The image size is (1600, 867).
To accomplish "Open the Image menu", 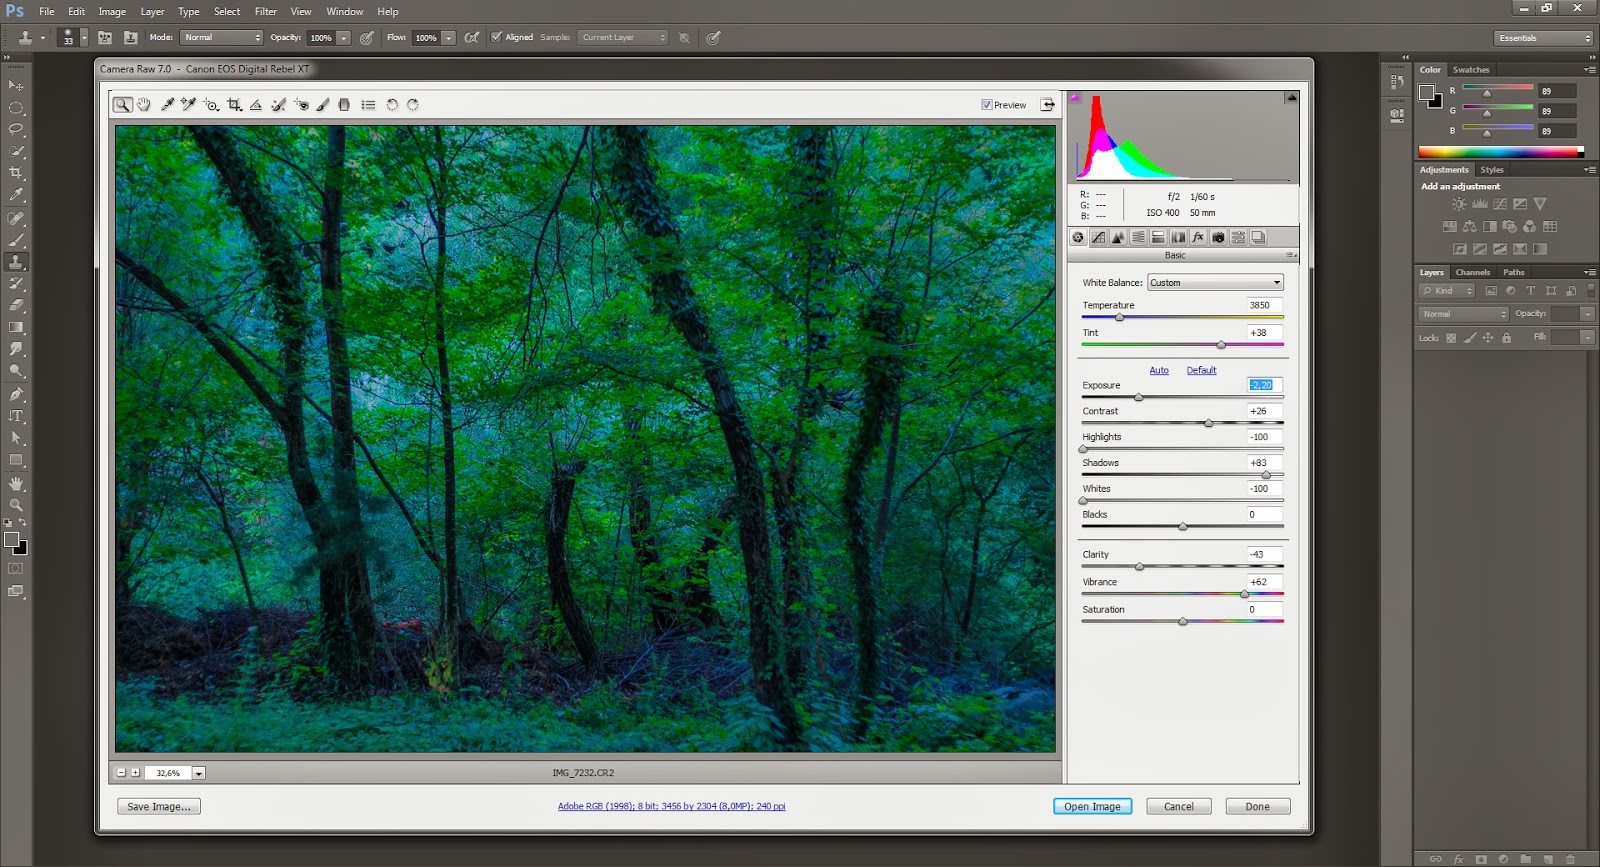I will pos(112,12).
